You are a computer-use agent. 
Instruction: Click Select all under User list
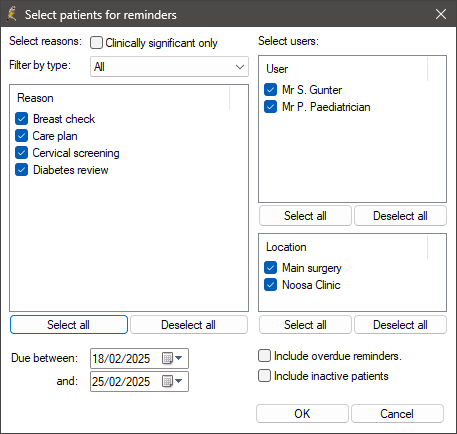[305, 216]
